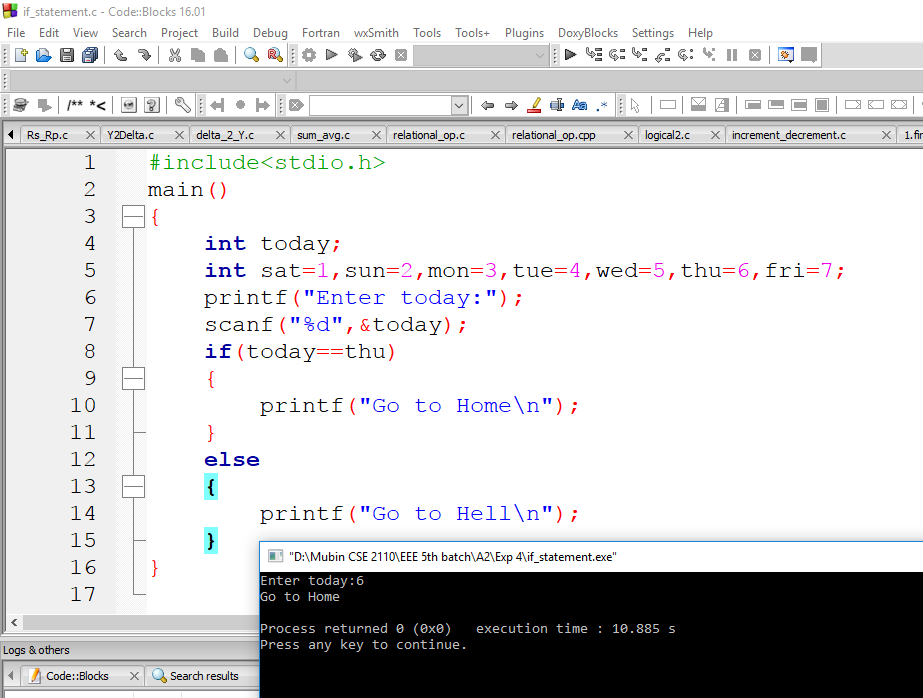Build the project using the gear icon
The width and height of the screenshot is (923, 698).
point(308,56)
